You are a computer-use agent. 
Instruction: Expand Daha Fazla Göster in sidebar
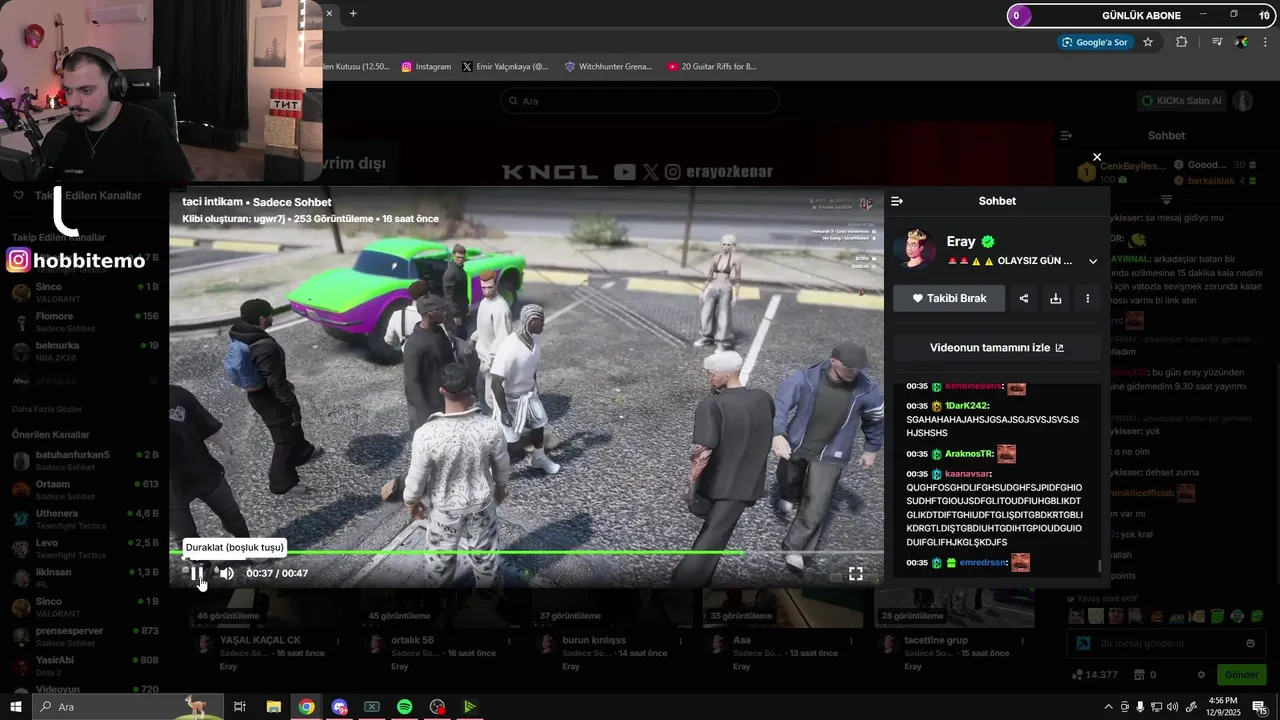[x=47, y=409]
